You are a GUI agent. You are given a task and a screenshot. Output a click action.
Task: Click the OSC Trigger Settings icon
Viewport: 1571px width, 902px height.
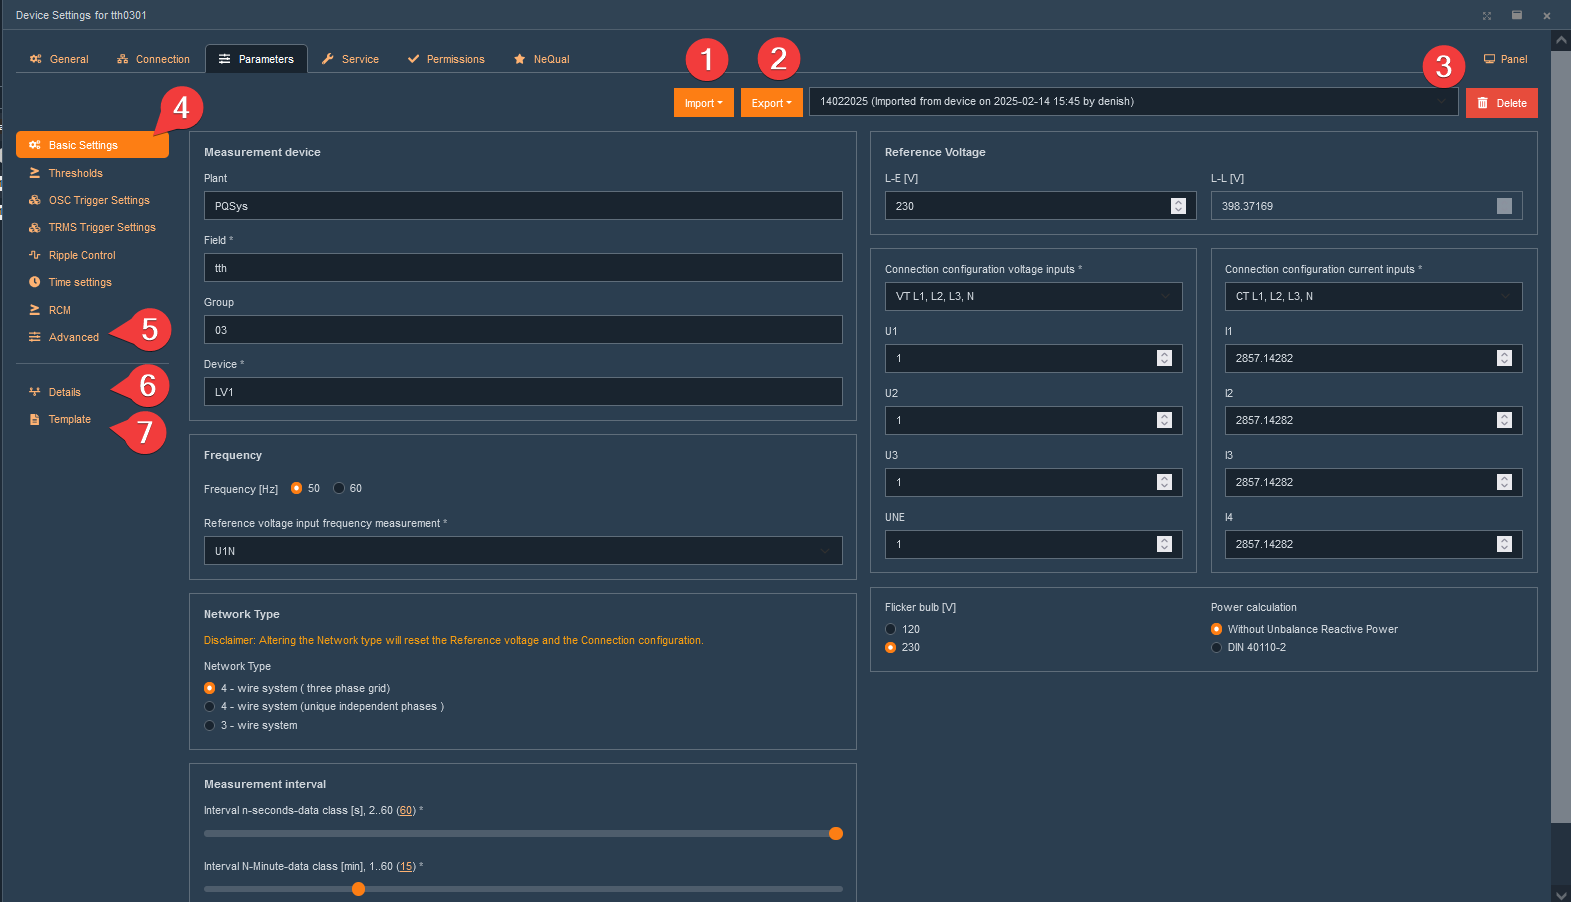pos(35,200)
